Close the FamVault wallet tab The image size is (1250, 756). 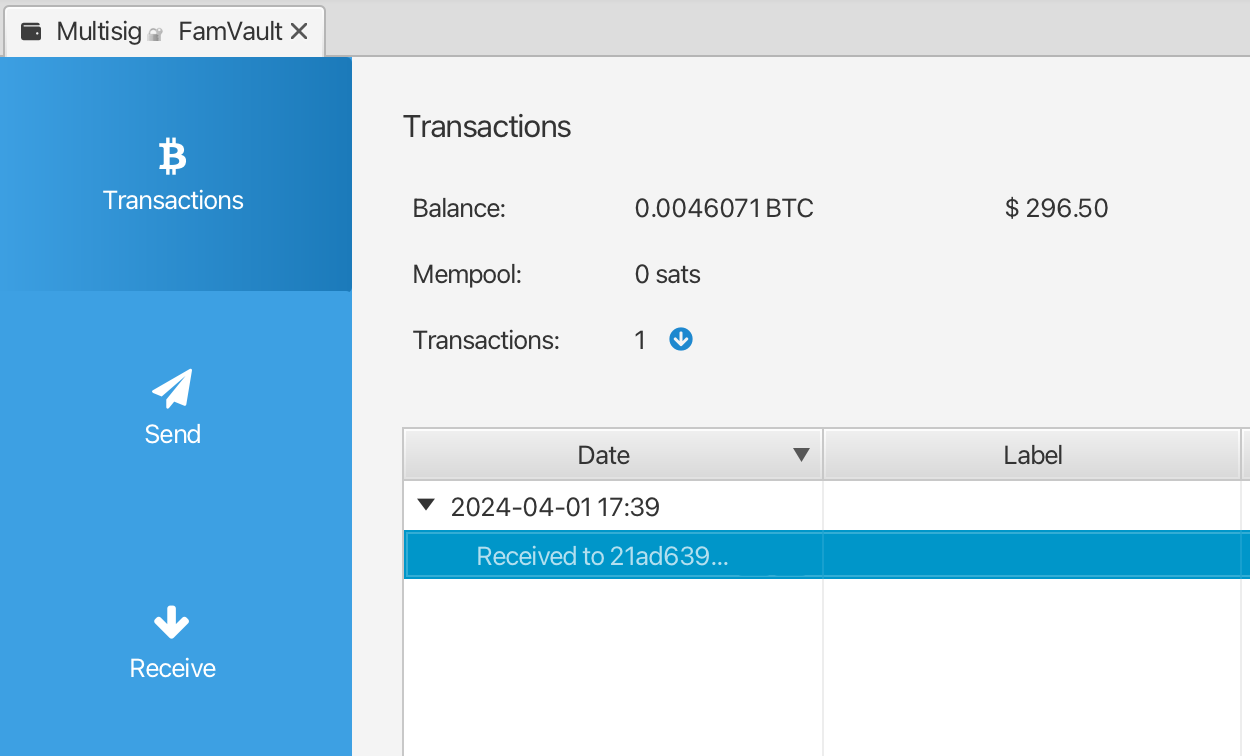pos(298,31)
